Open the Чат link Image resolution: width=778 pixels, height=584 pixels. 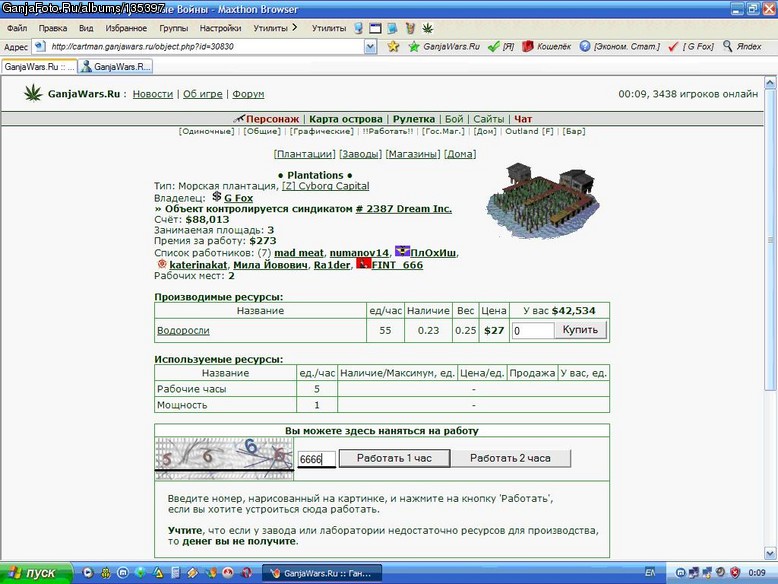(x=523, y=119)
